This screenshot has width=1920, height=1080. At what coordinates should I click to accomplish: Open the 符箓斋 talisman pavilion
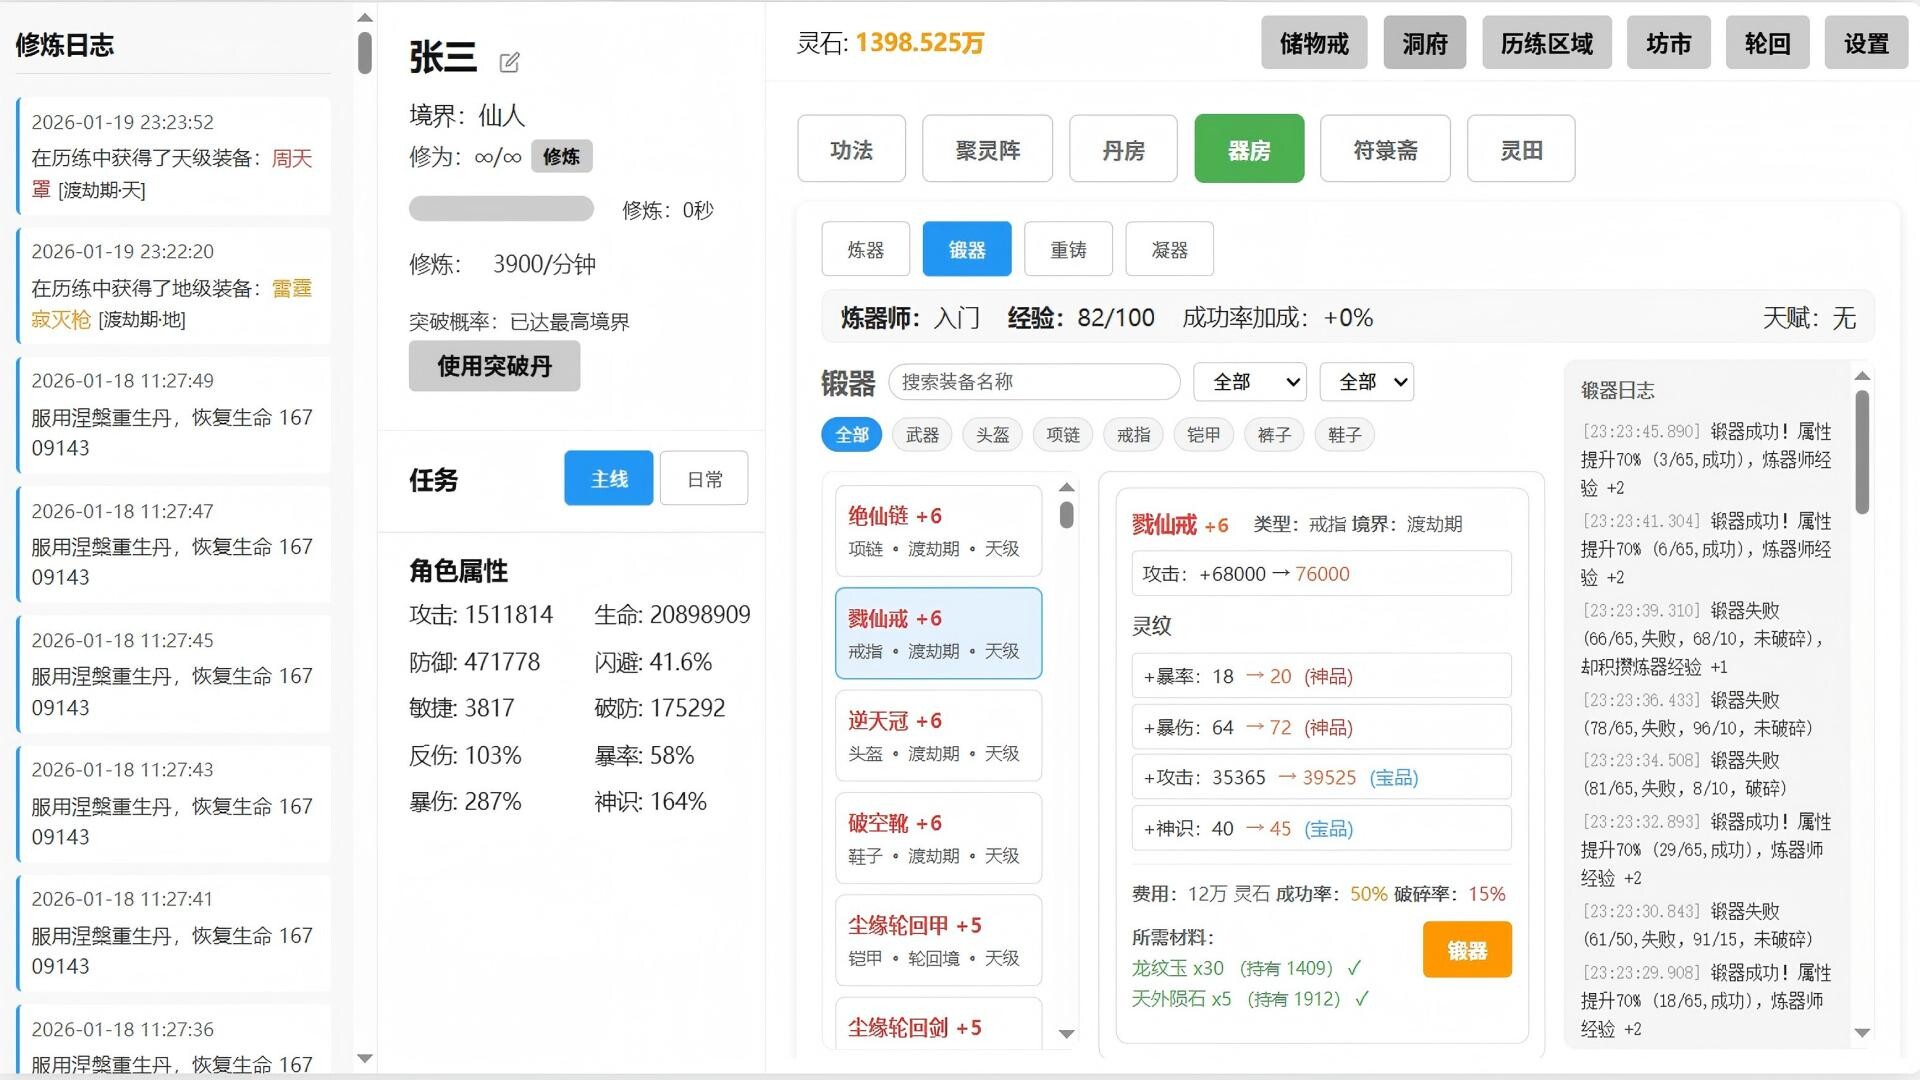click(1385, 148)
